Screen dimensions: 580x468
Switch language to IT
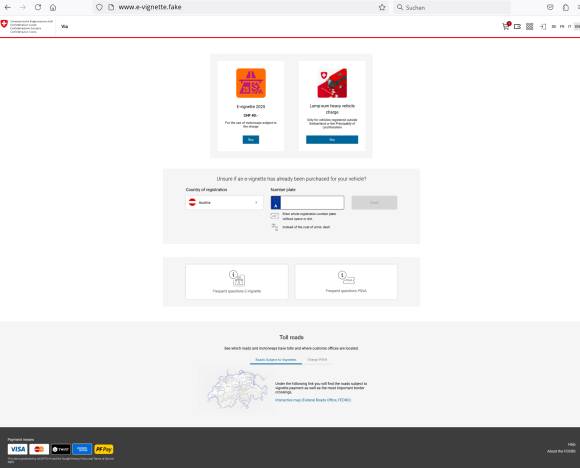(570, 27)
